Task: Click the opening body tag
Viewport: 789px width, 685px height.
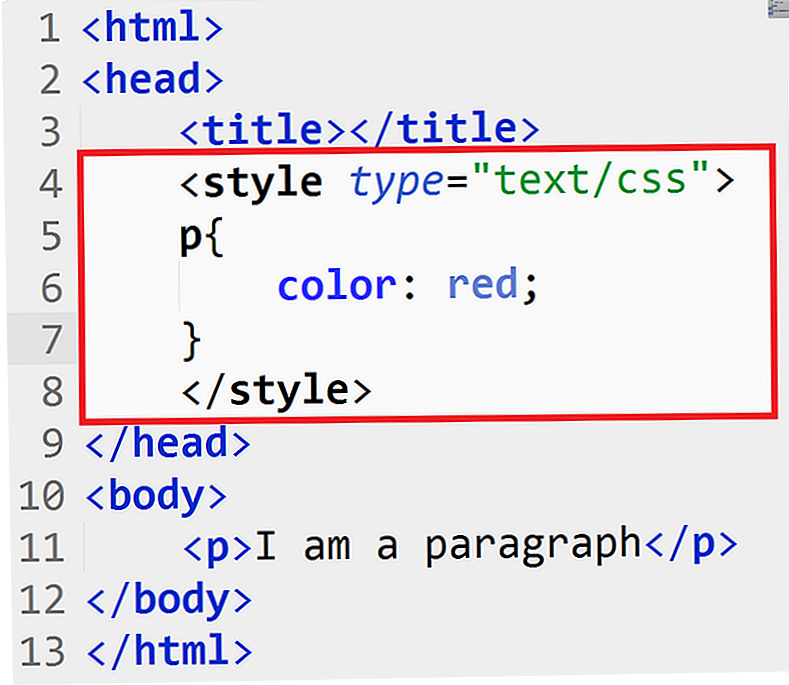Action: (x=156, y=495)
